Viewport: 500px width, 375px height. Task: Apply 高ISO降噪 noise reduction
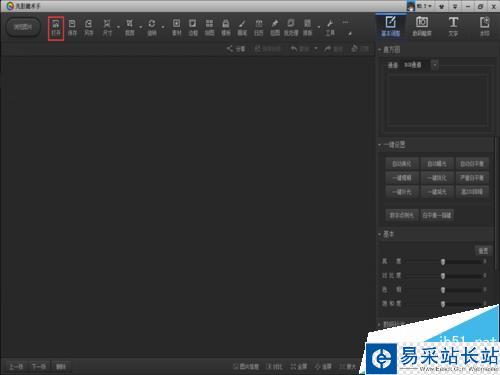pyautogui.click(x=472, y=192)
